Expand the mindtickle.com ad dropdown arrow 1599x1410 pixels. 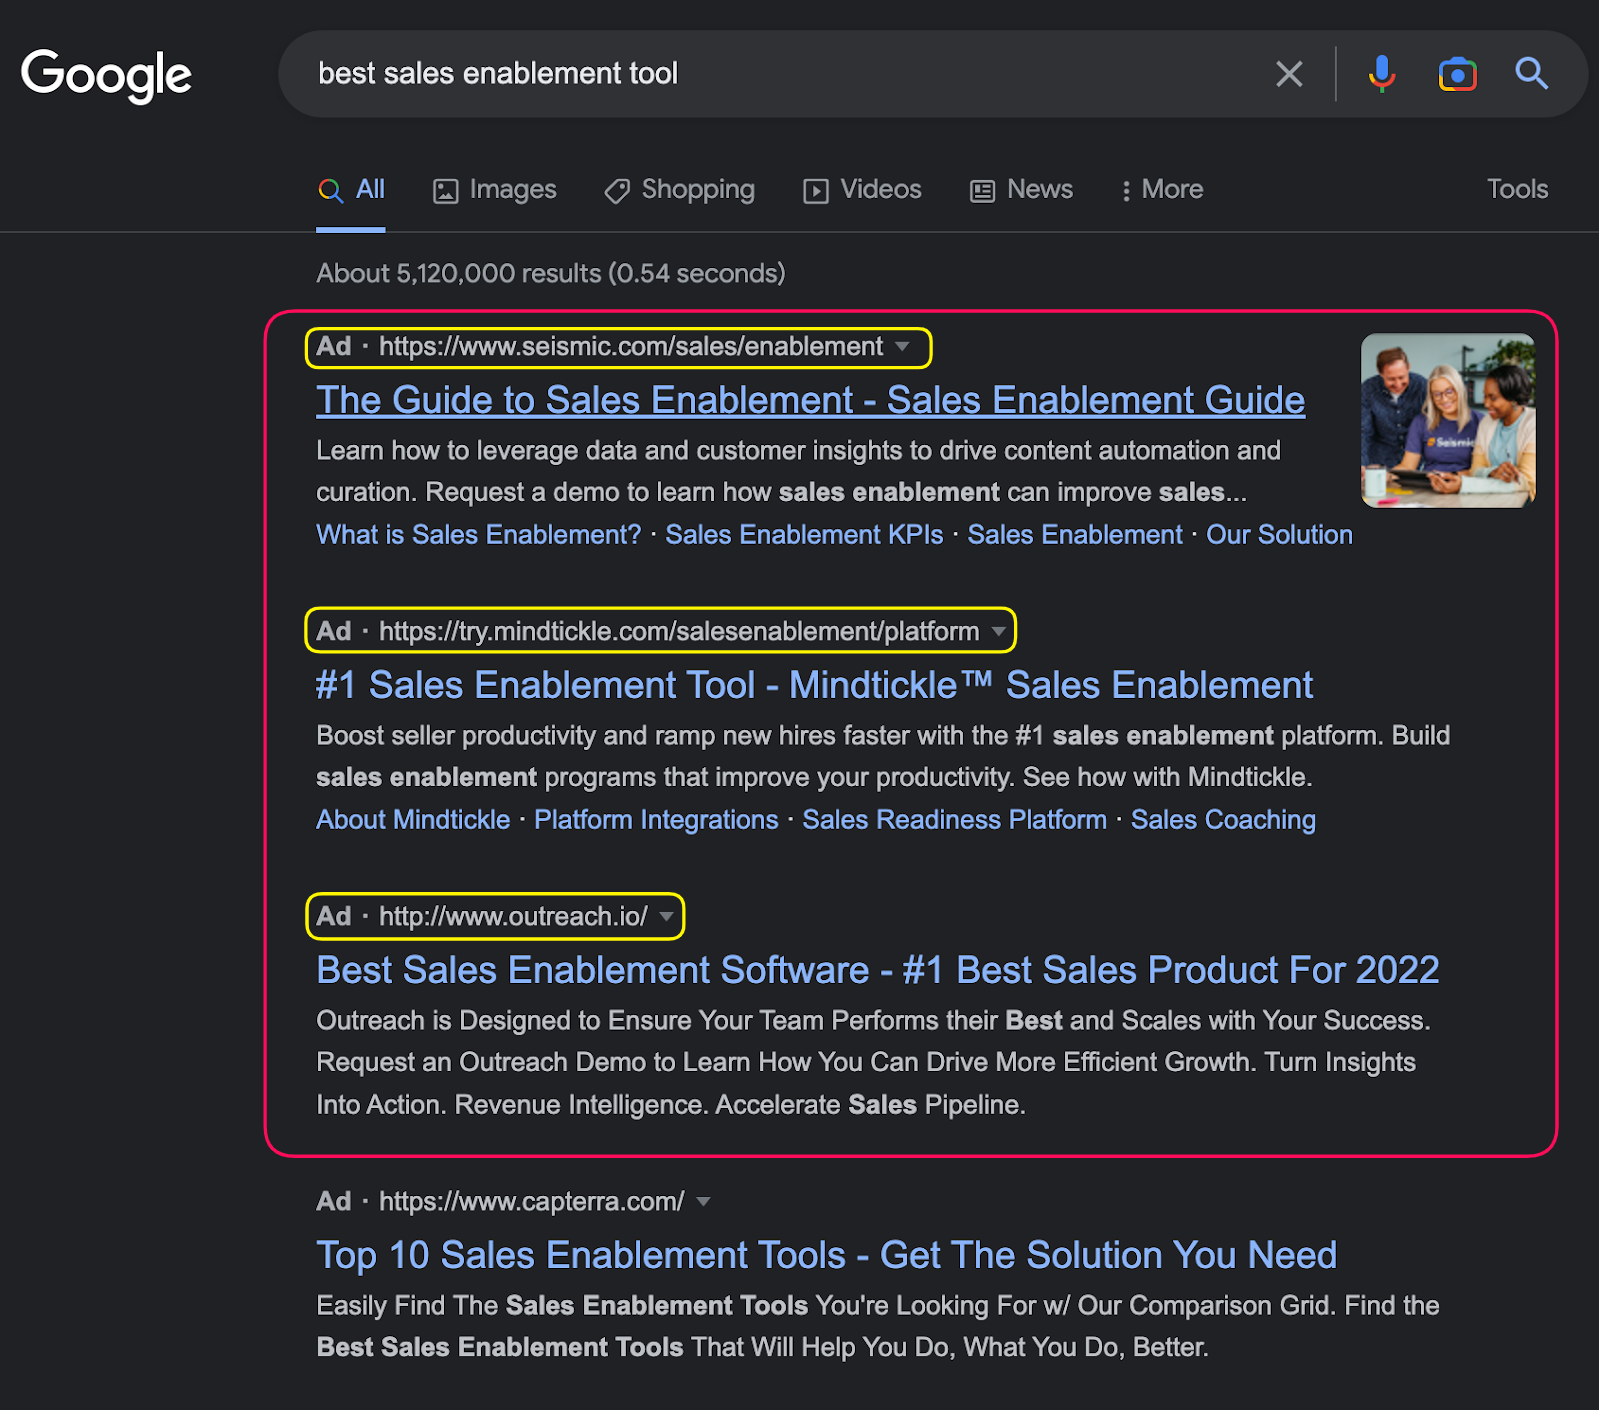pyautogui.click(x=998, y=632)
